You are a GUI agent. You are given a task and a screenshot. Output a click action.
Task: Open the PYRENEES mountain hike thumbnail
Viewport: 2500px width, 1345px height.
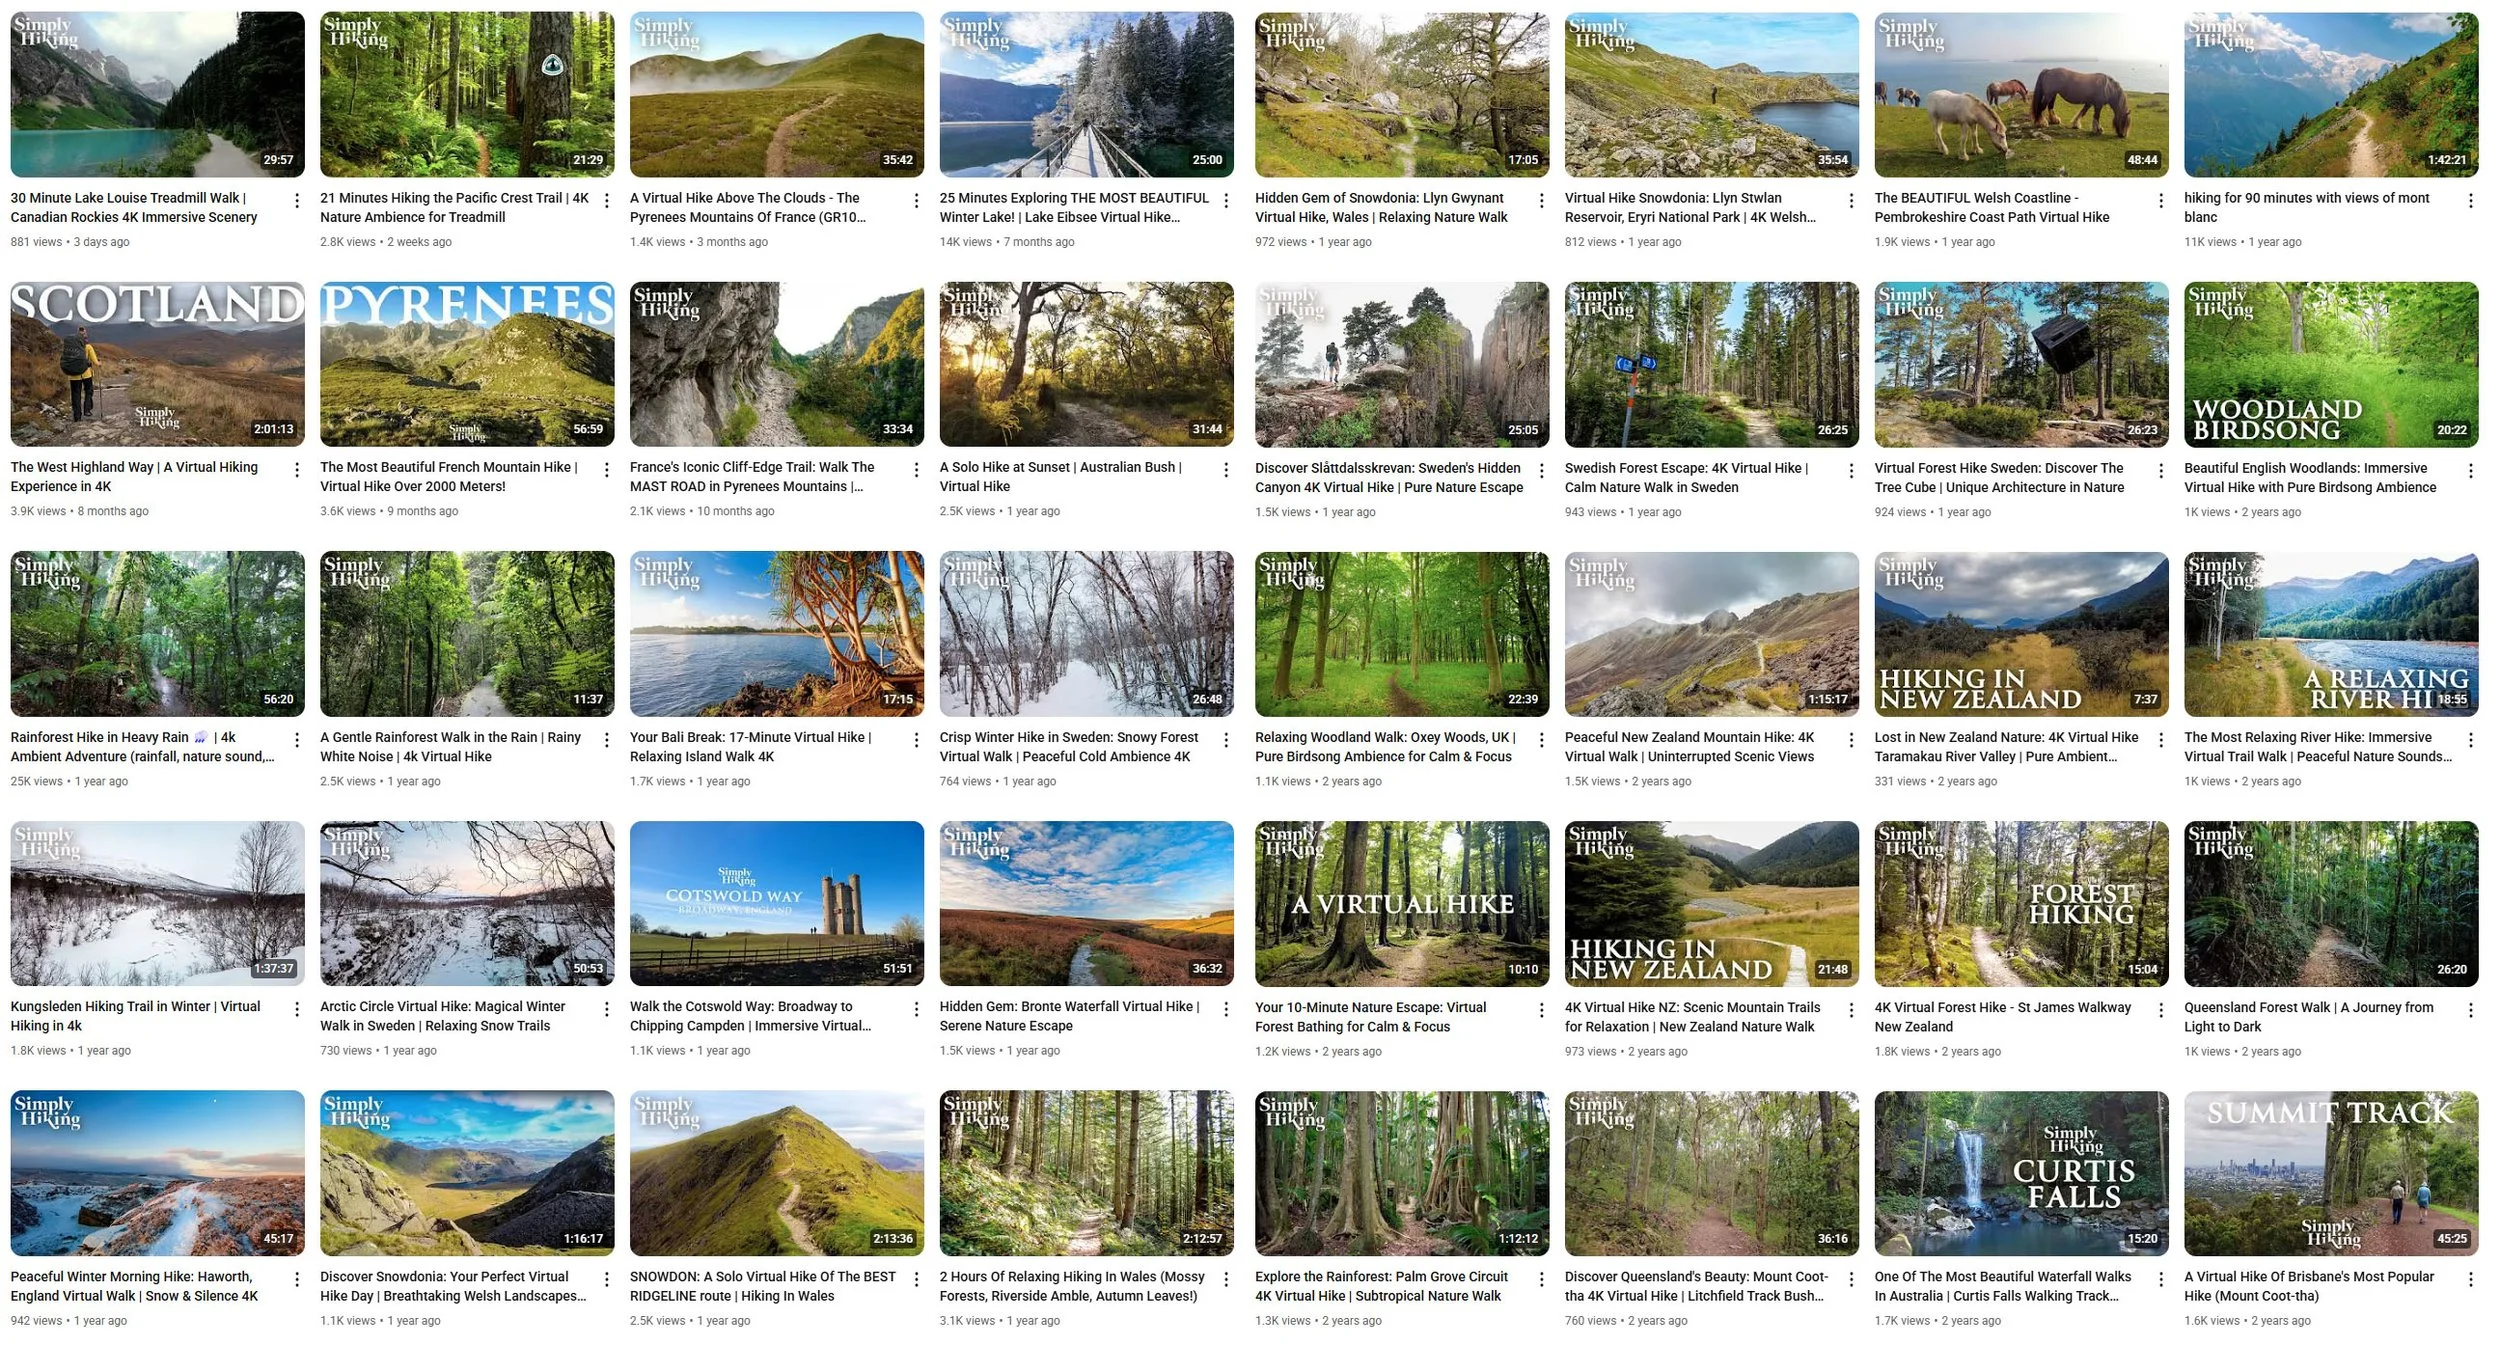467,364
